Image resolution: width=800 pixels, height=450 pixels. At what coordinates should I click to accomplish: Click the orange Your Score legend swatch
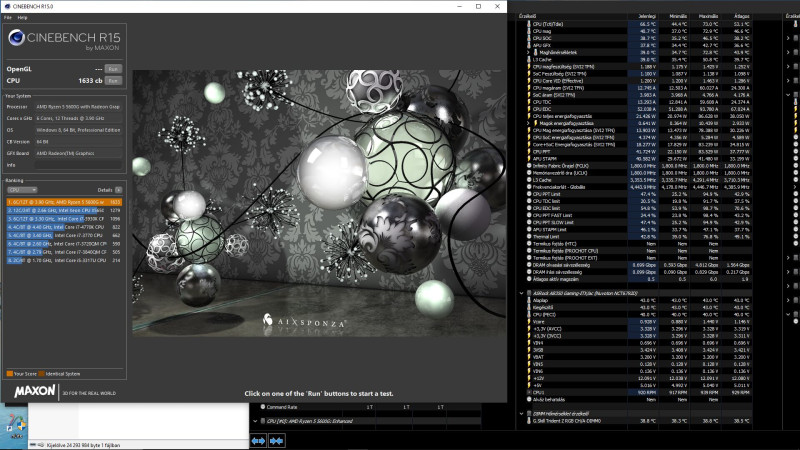[x=10, y=373]
